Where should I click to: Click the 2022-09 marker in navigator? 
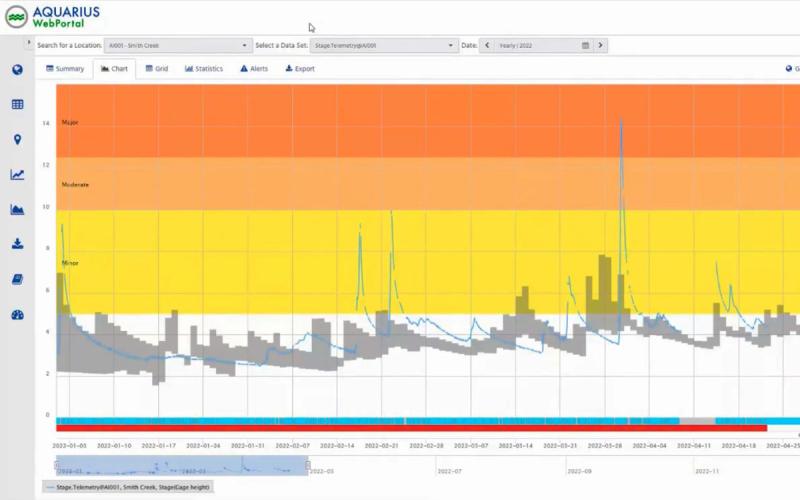point(580,471)
